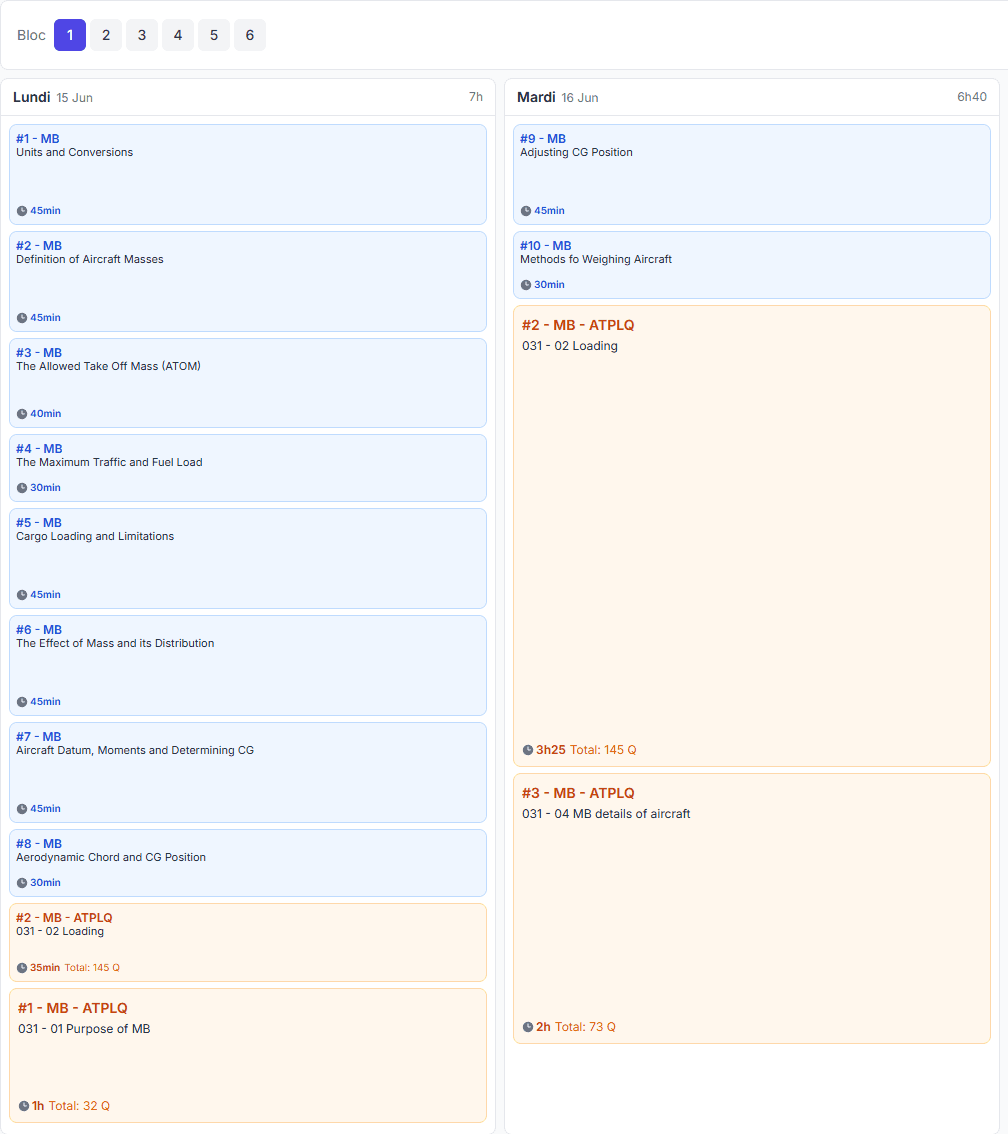Open #9 - MB lesson title
Viewport: 1008px width, 1134px height.
543,139
